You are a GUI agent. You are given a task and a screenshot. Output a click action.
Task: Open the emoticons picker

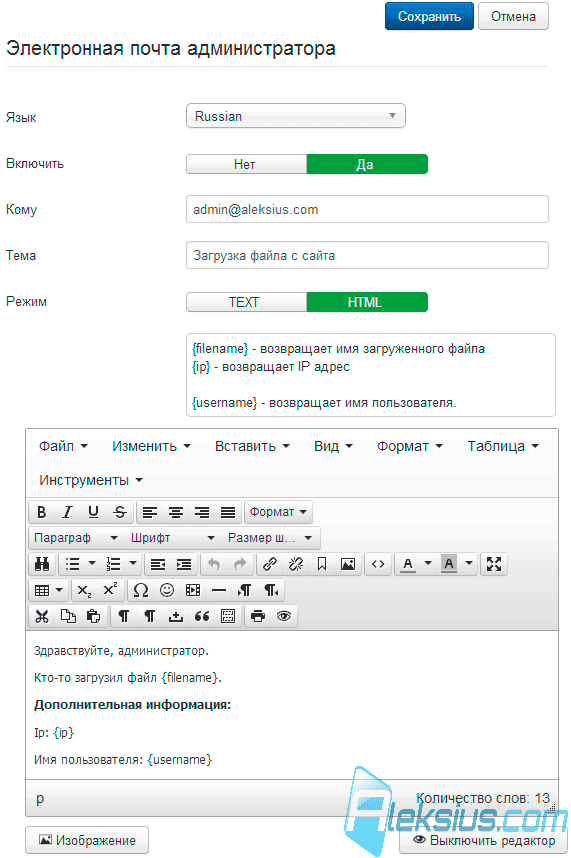167,590
